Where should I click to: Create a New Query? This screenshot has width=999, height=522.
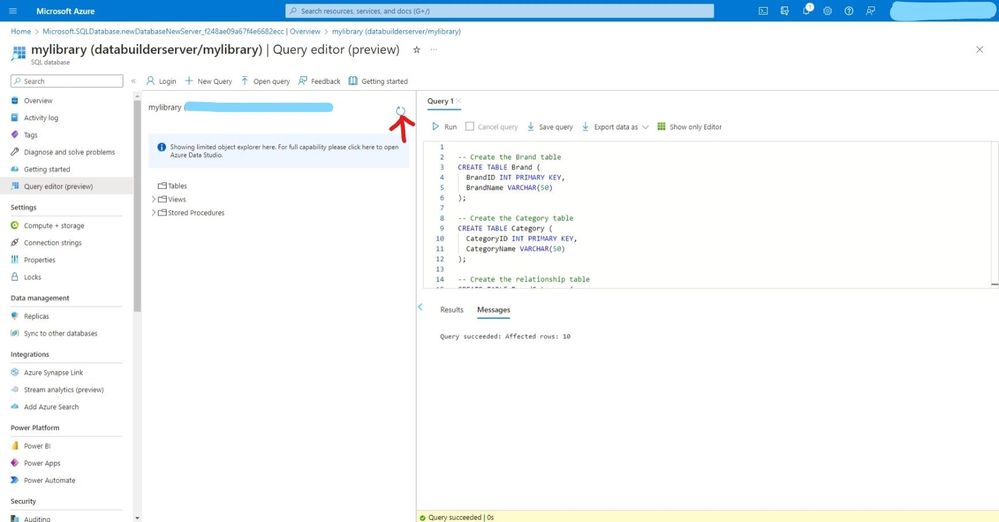[x=208, y=81]
